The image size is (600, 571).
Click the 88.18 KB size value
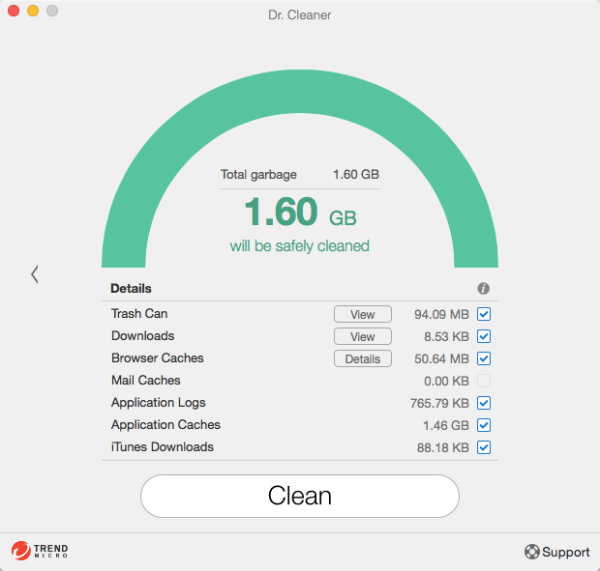coord(443,447)
